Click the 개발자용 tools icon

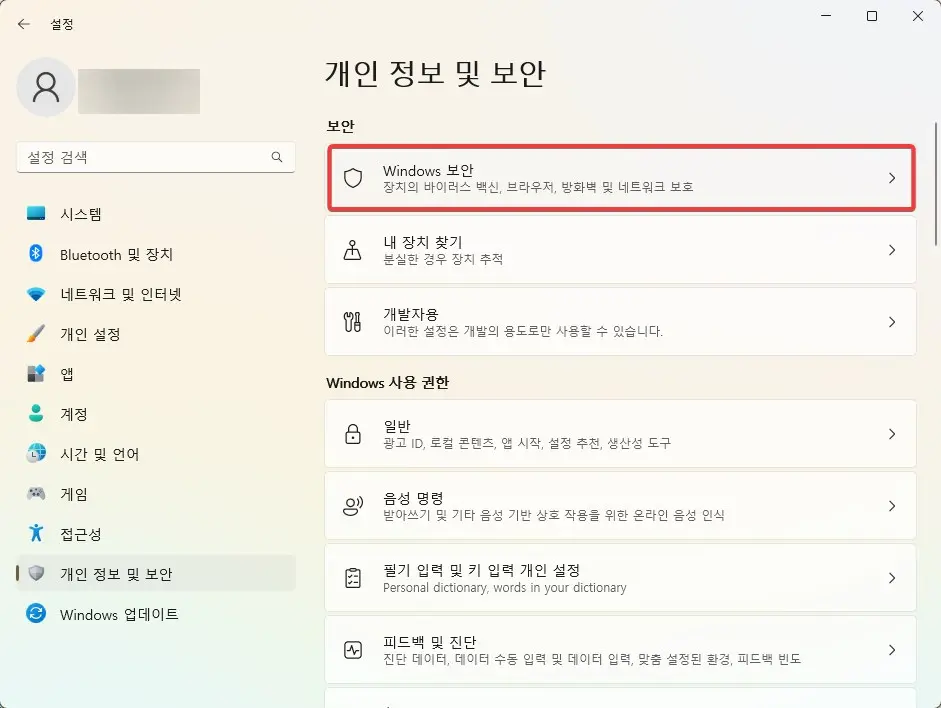coord(352,322)
